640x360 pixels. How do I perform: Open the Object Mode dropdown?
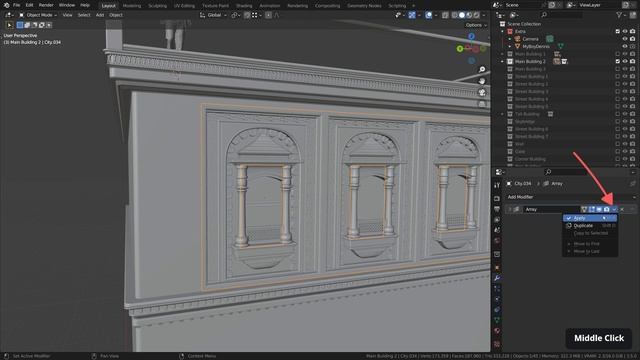point(38,15)
